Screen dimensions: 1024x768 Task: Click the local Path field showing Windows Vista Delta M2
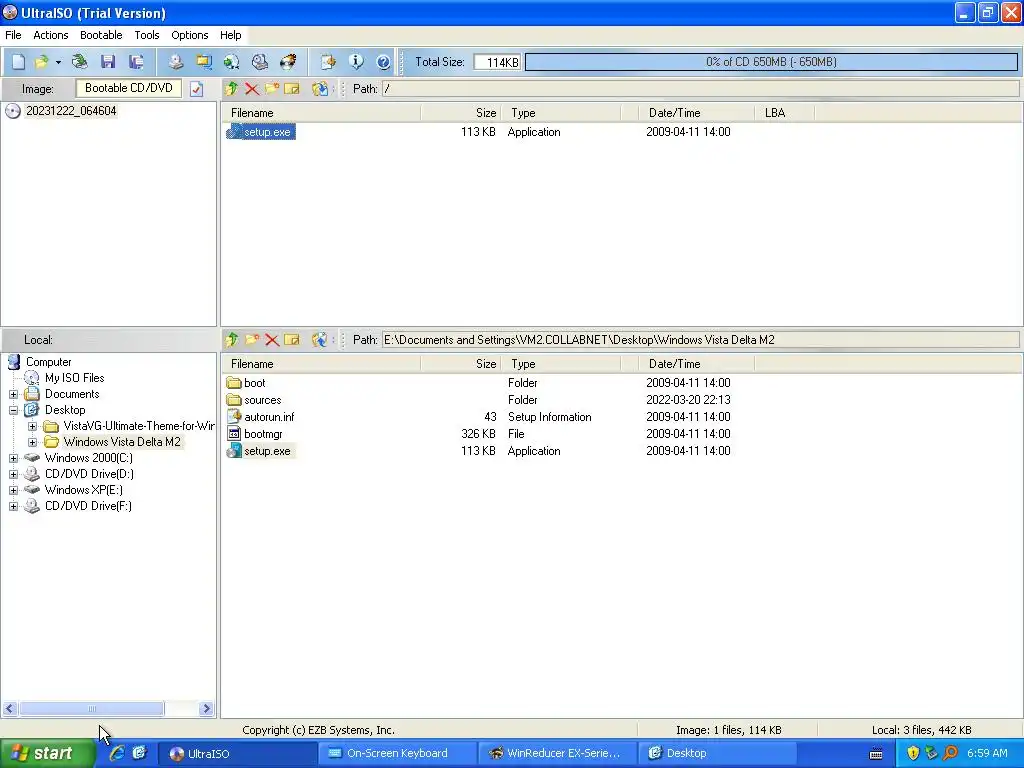[x=700, y=340]
